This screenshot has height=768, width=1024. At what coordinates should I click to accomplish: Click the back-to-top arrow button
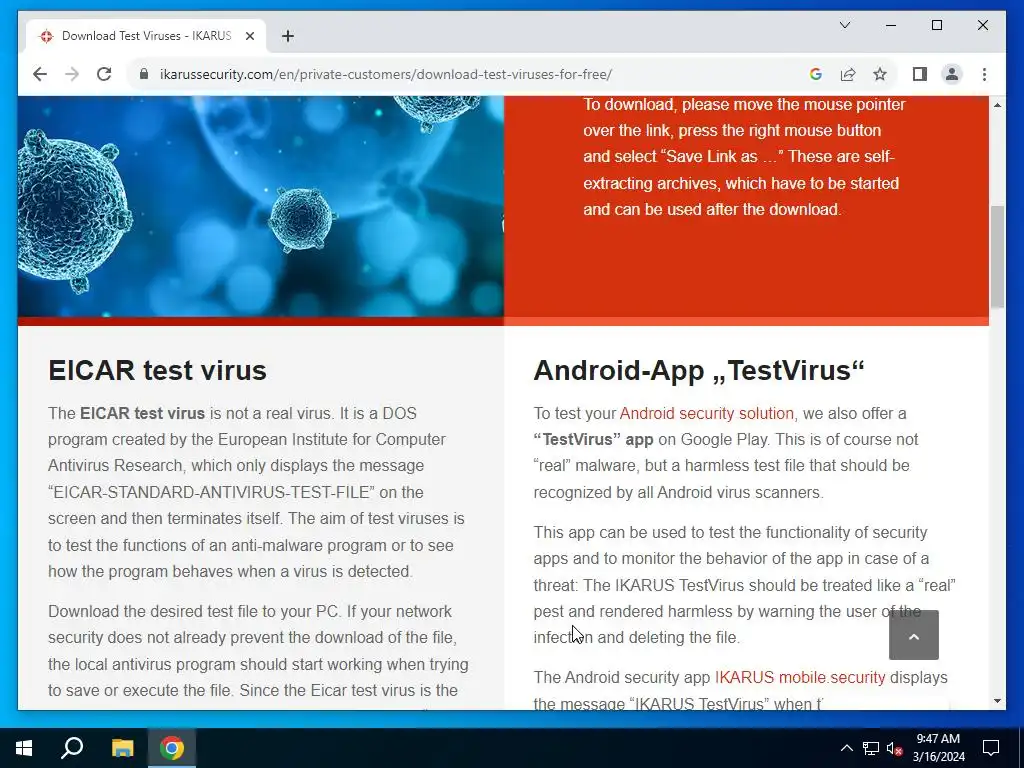(914, 635)
